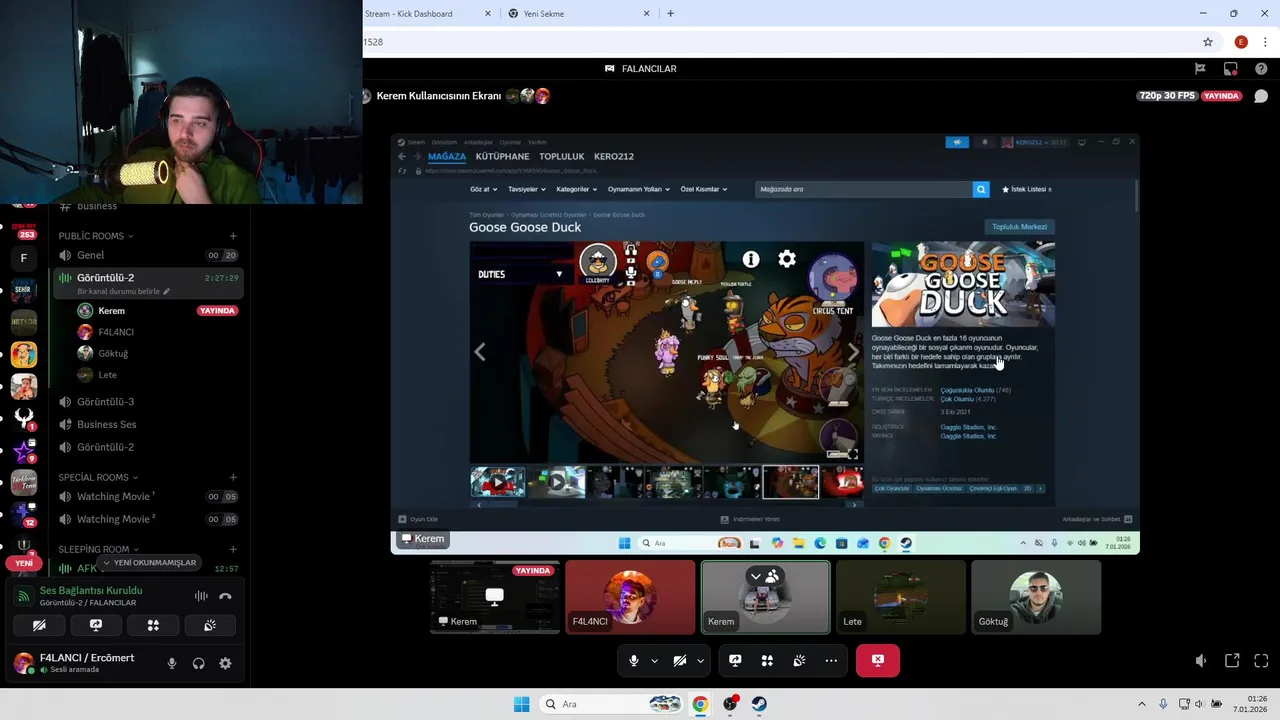The image size is (1280, 720).
Task: Open soundboard in voice panel
Action: [x=210, y=625]
